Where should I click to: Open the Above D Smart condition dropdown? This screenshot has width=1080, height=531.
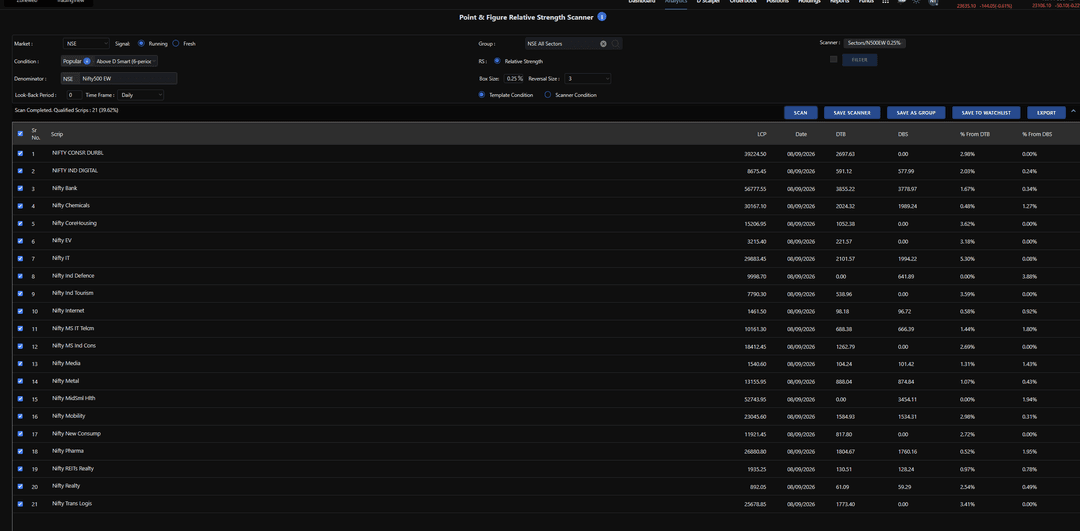click(x=126, y=61)
